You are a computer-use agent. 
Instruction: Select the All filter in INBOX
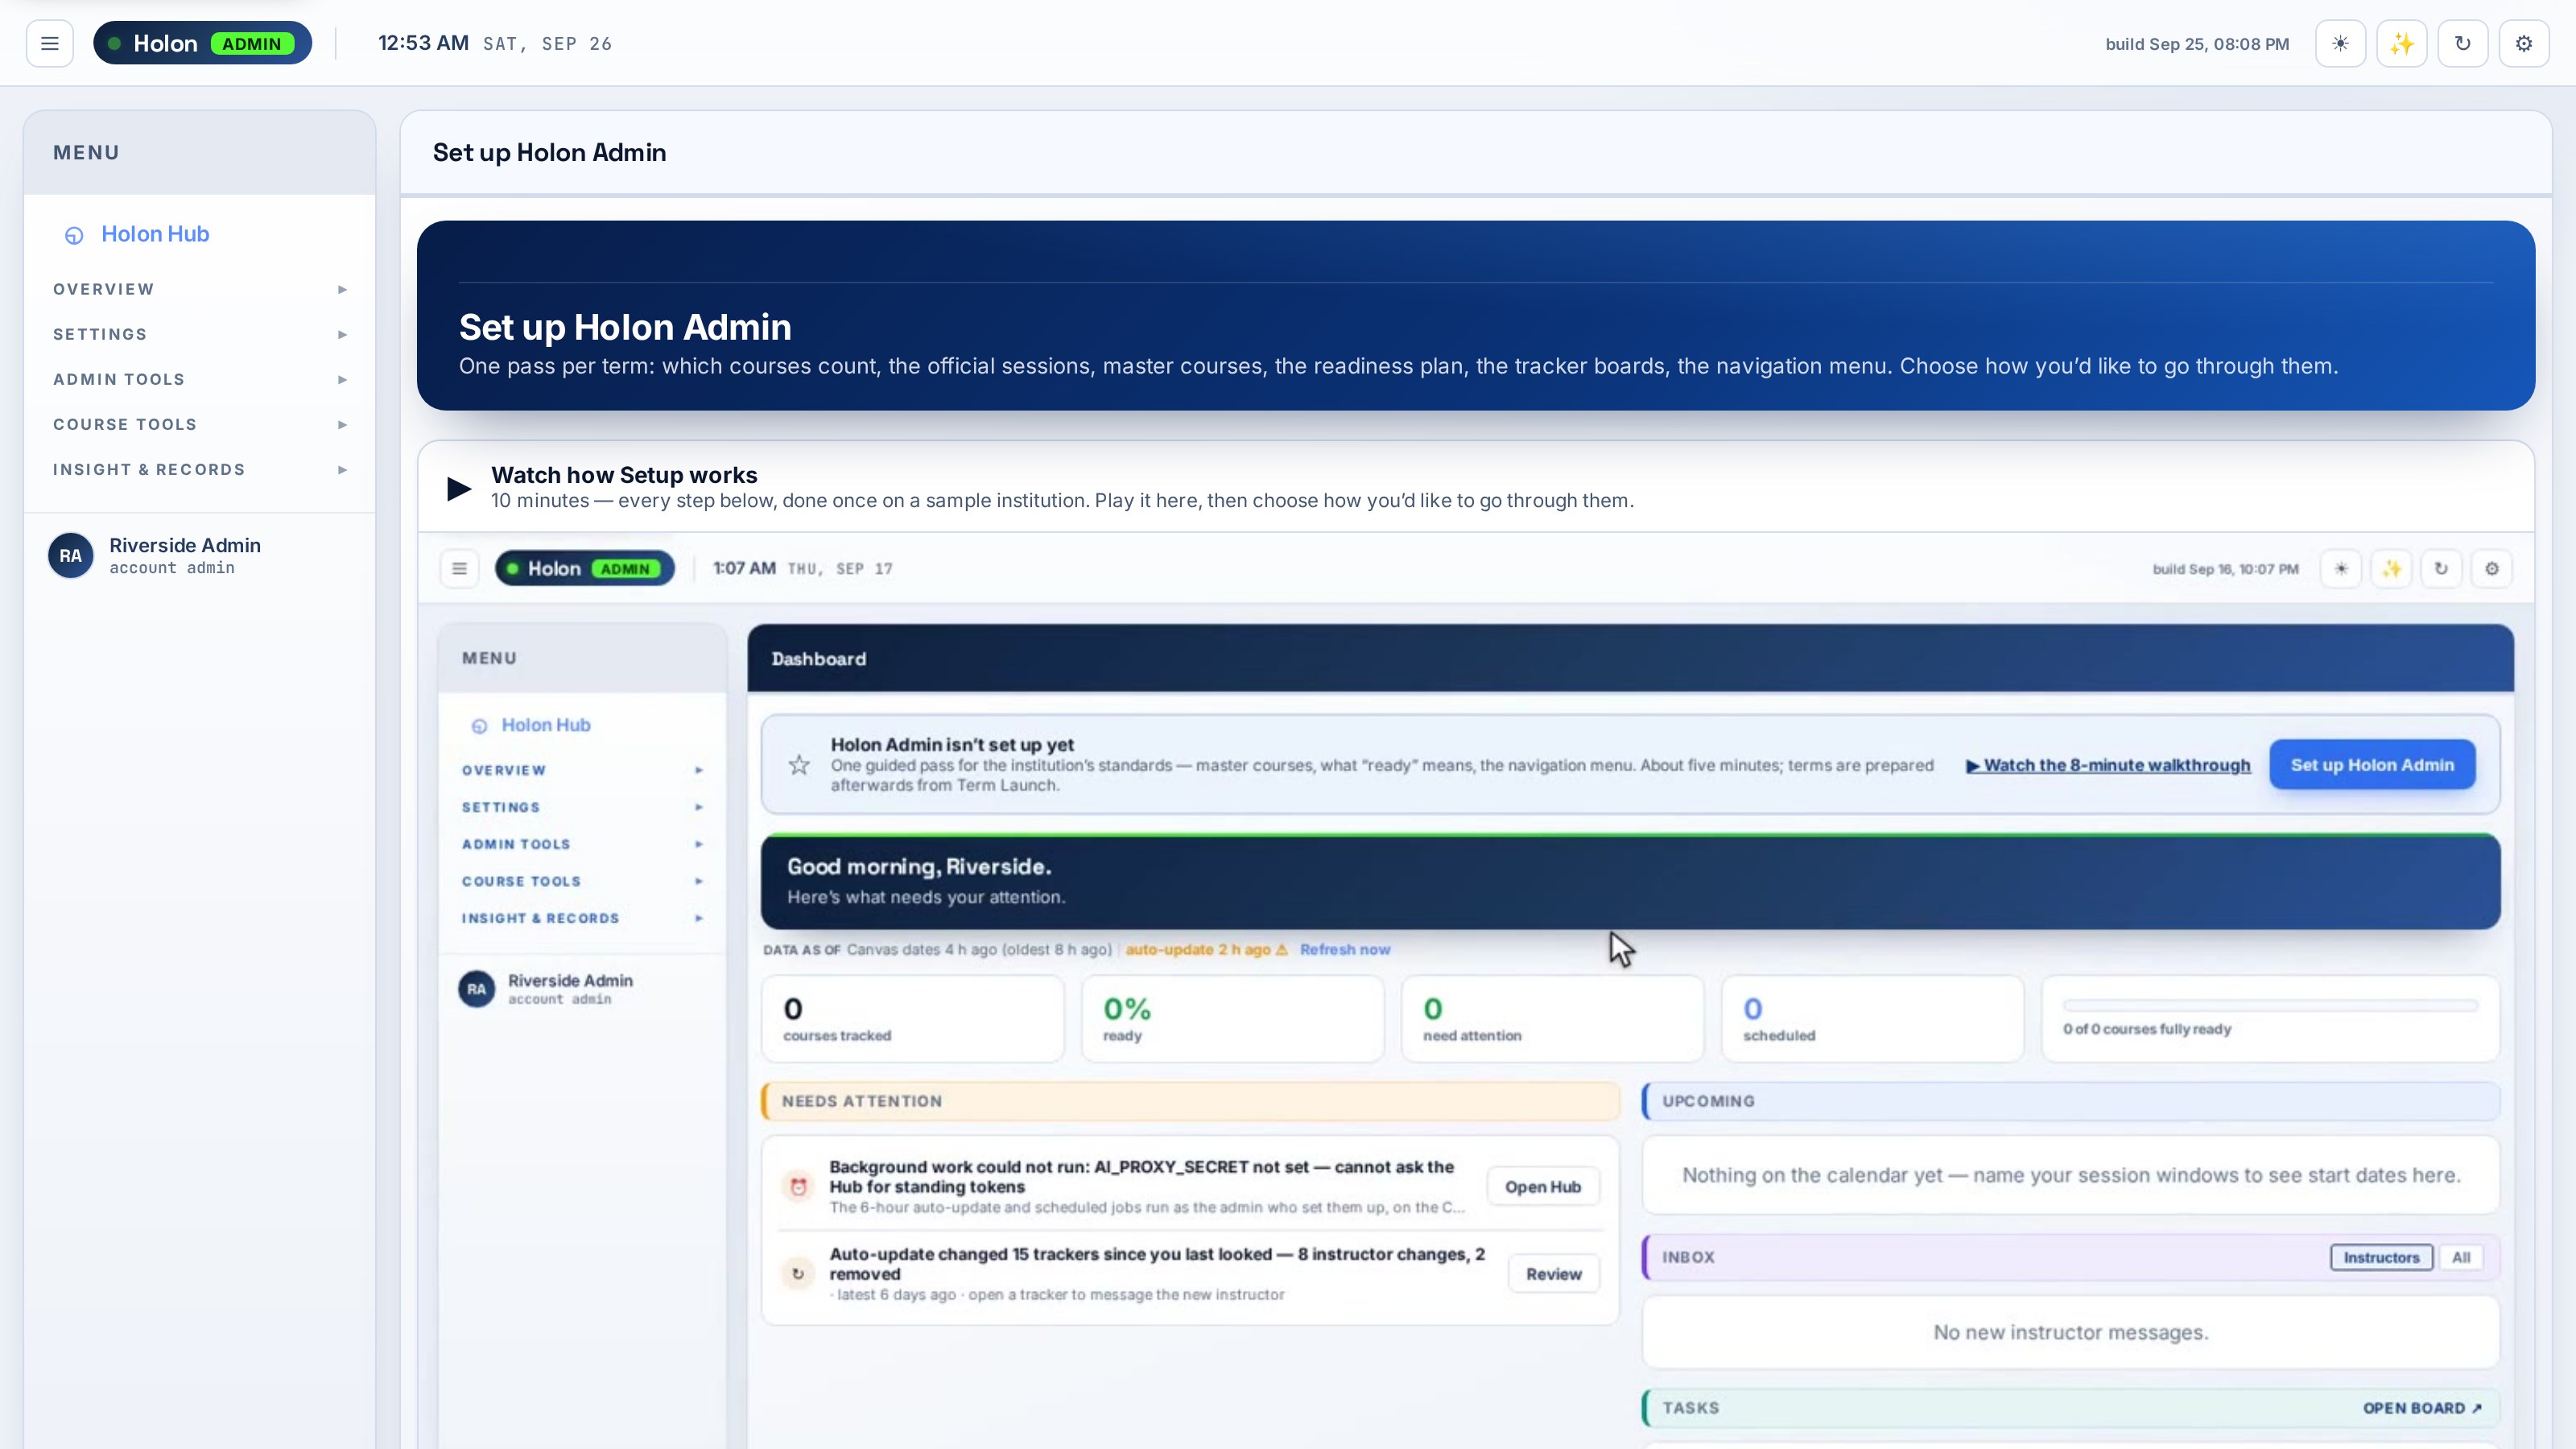point(2460,1257)
